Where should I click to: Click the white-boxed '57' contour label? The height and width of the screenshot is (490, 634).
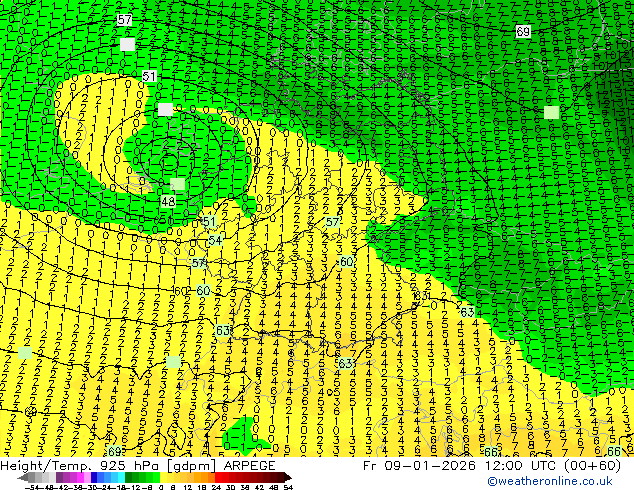(124, 19)
